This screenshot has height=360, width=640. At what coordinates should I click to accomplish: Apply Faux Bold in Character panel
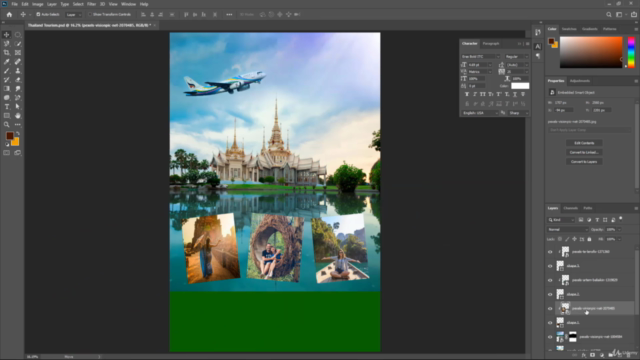(467, 94)
